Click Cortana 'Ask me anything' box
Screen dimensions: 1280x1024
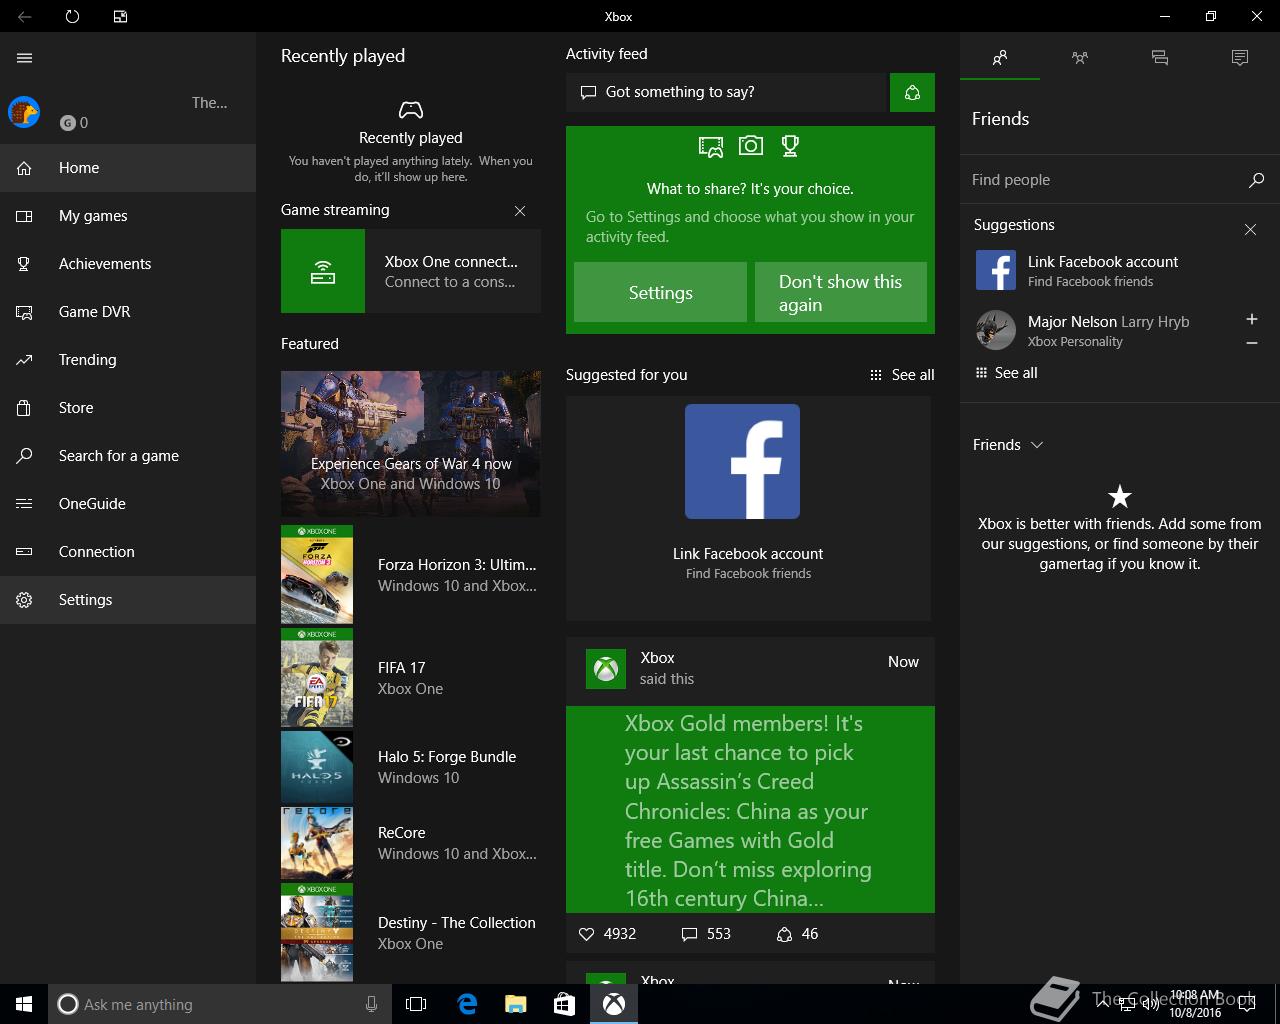coord(218,1004)
